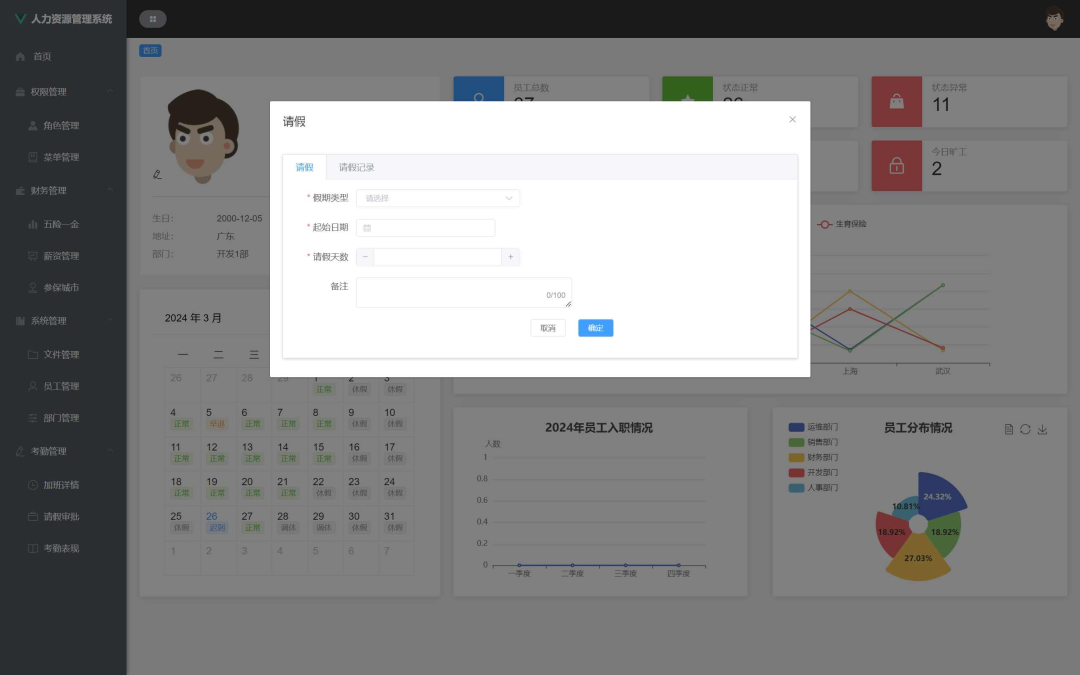Select calendar day 14 in March
The height and width of the screenshot is (675, 1080).
288,453
